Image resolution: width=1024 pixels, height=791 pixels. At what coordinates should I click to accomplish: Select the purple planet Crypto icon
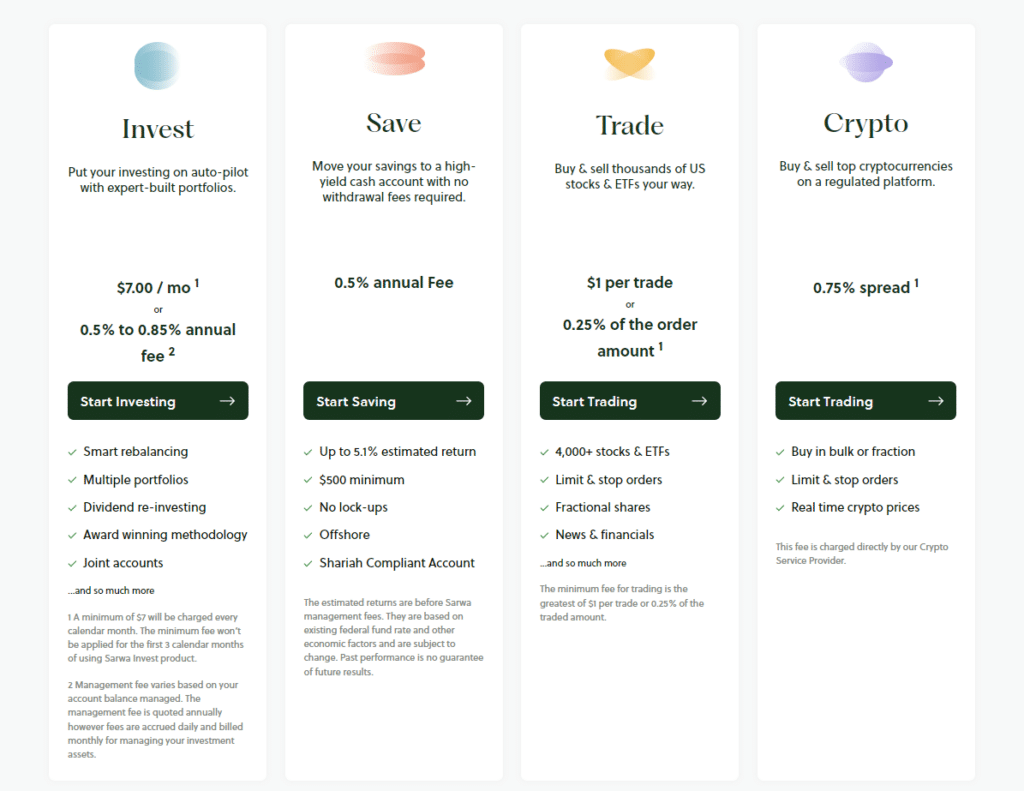click(865, 62)
